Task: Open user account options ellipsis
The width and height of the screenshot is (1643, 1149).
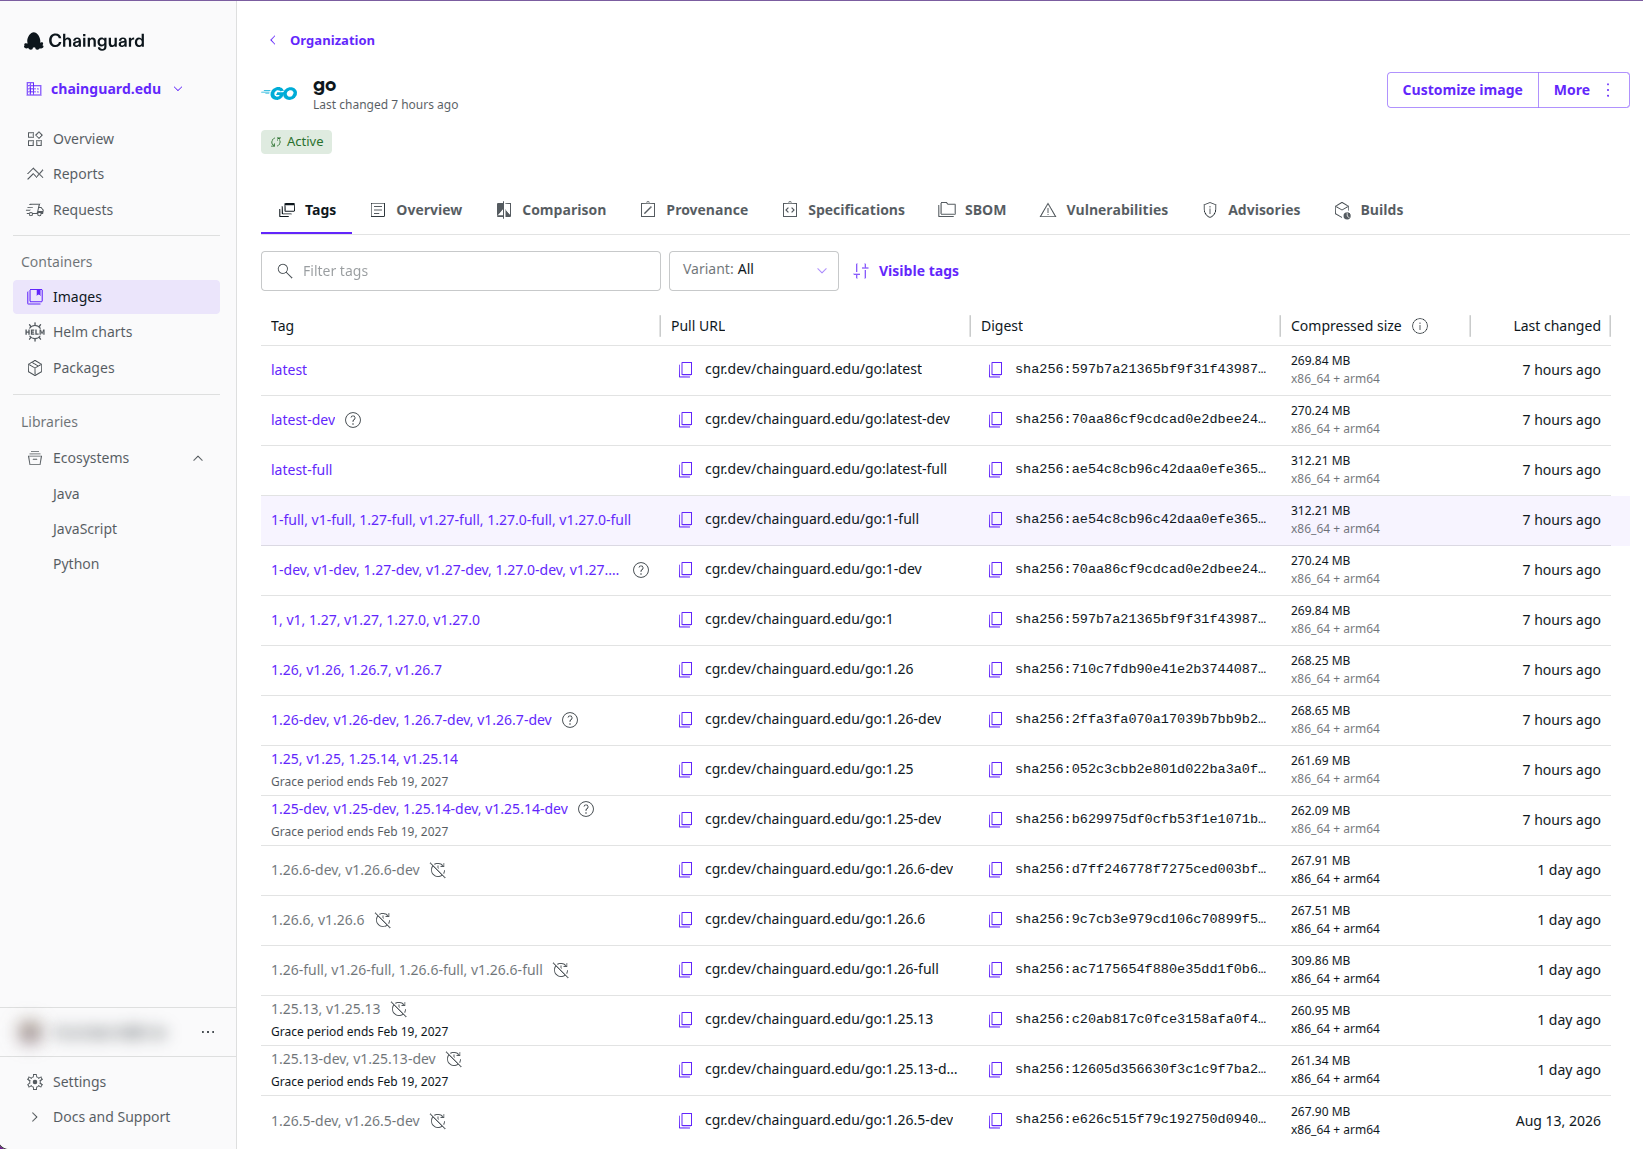Action: [x=208, y=1032]
